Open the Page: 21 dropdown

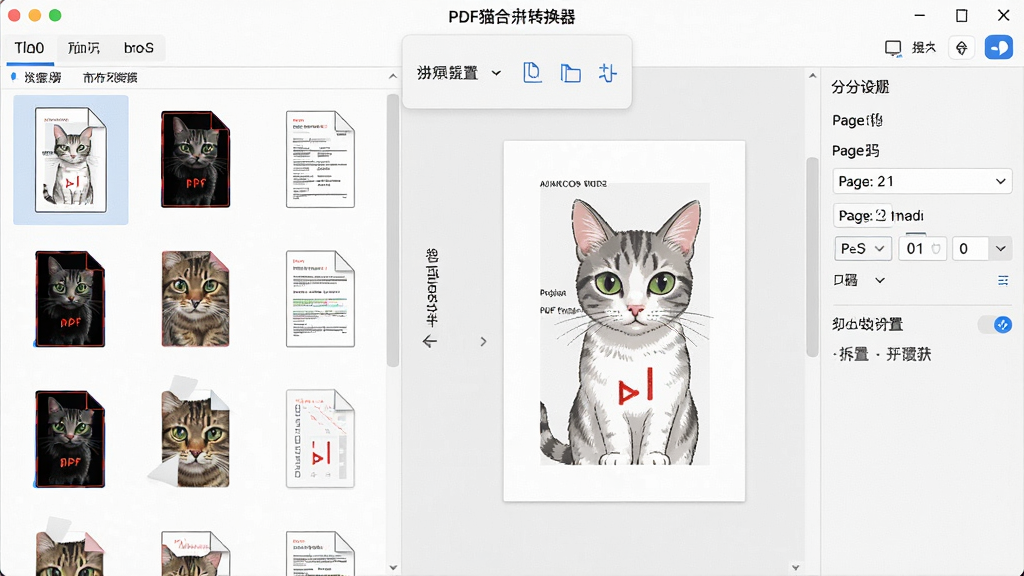921,182
